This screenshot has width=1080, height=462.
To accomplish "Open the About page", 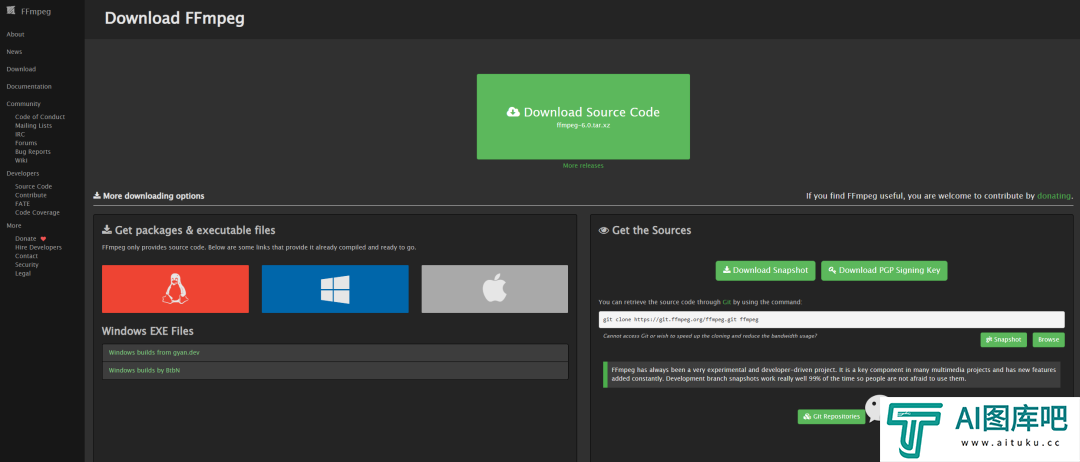I will tap(15, 34).
